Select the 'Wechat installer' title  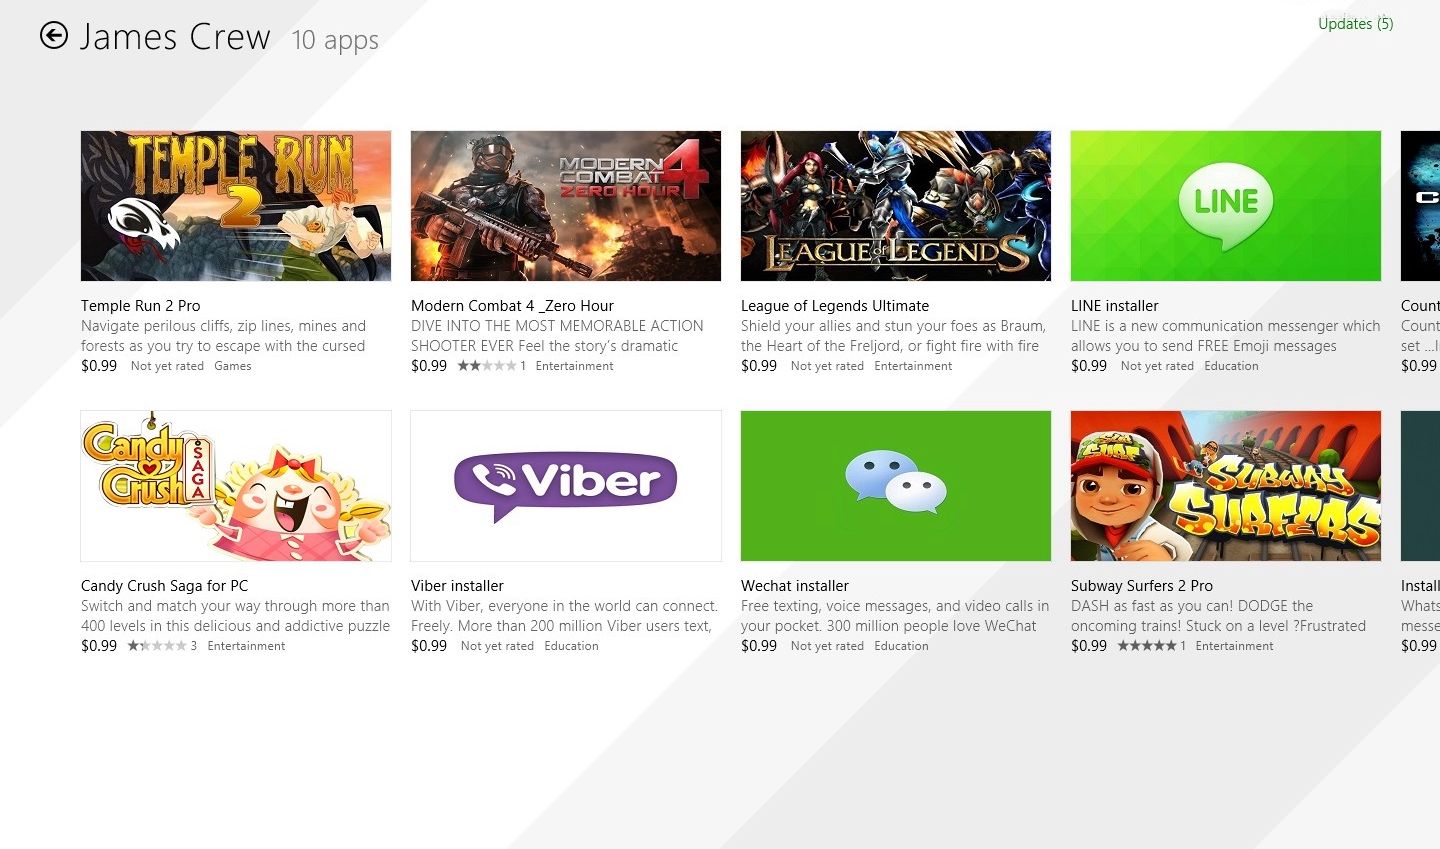795,586
